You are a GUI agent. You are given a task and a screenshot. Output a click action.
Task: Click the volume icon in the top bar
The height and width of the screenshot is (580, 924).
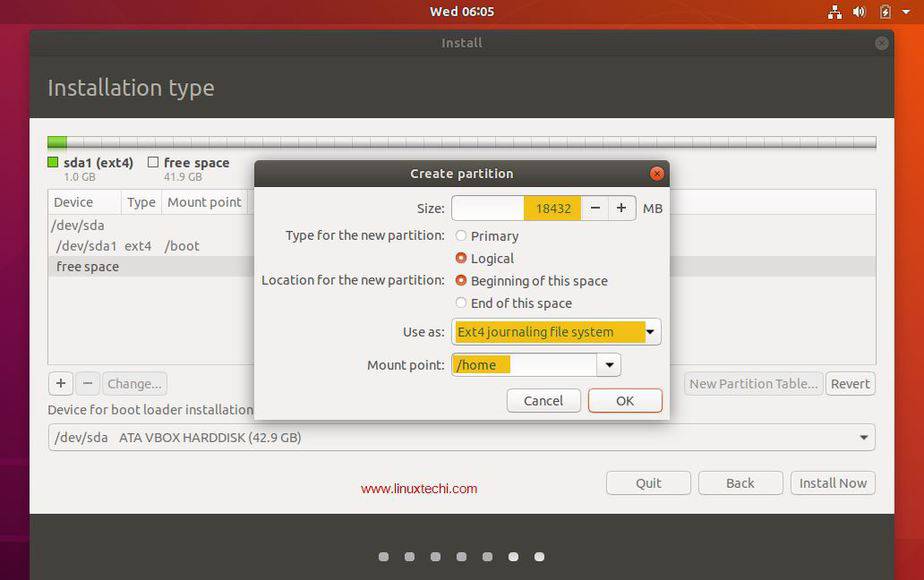[x=860, y=12]
